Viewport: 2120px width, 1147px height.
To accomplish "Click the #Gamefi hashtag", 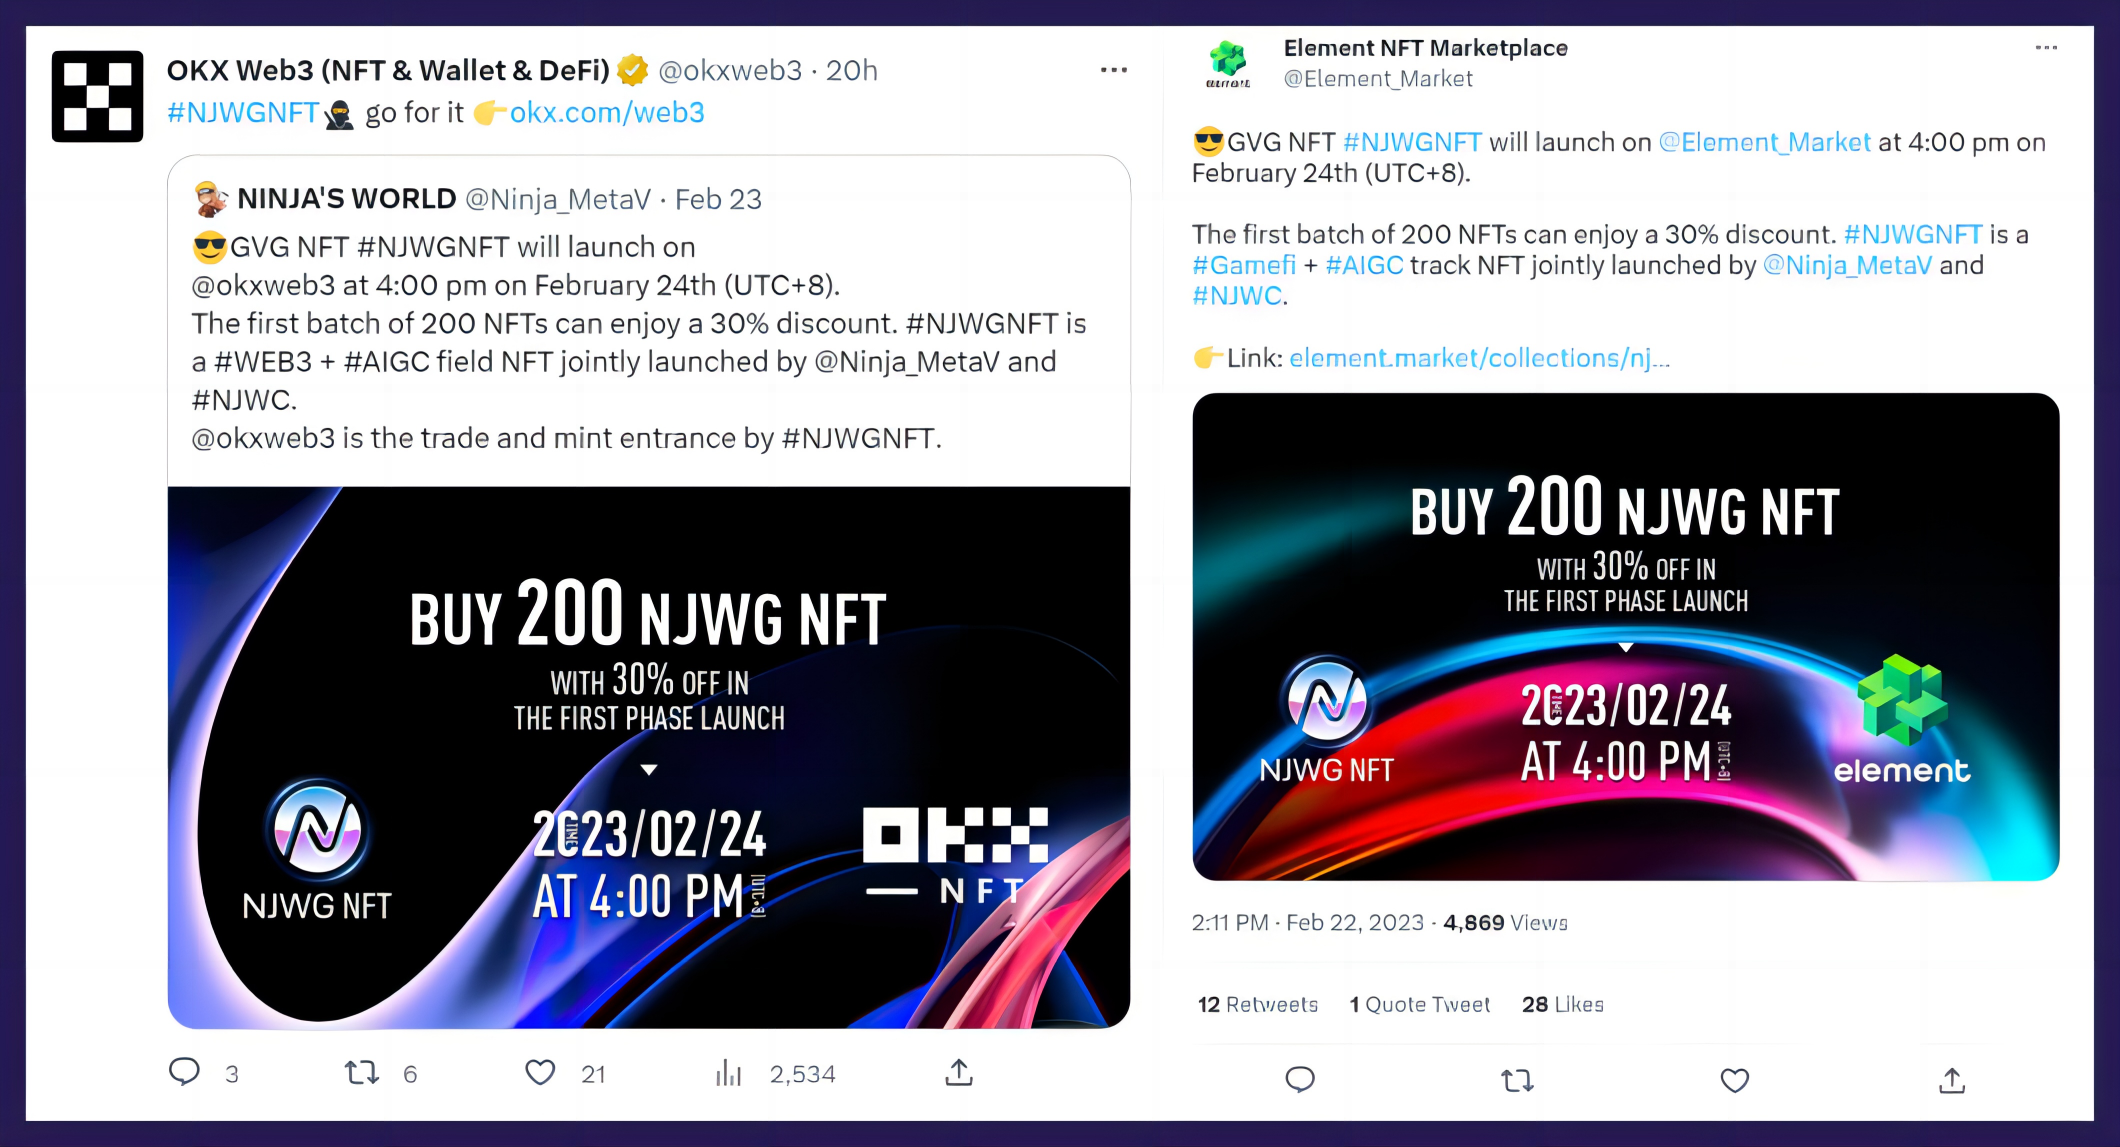I will [x=1243, y=265].
